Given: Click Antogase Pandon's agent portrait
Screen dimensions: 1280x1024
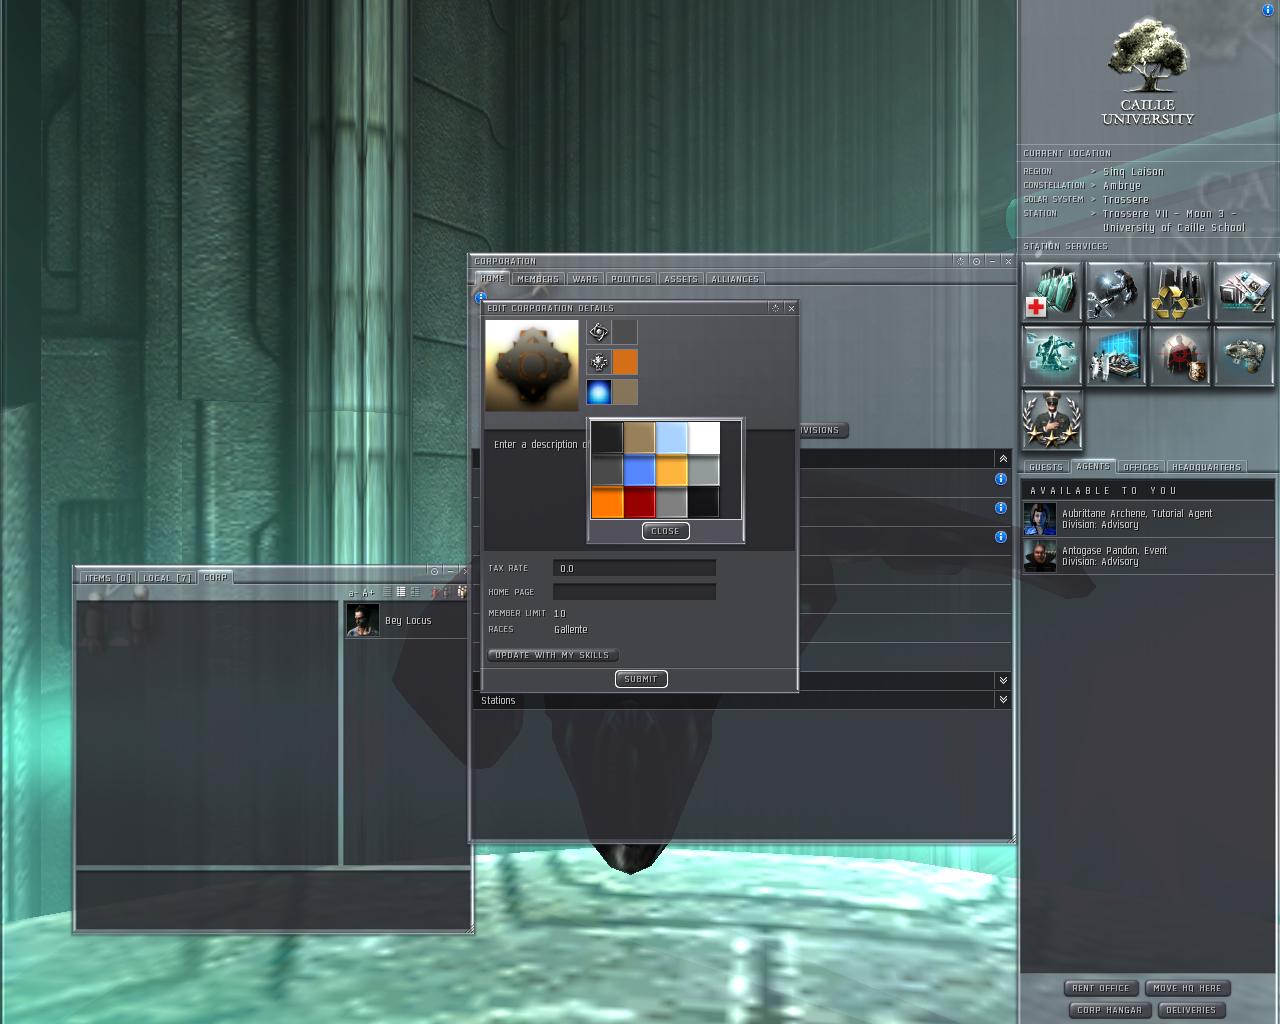Looking at the screenshot, I should [1040, 556].
